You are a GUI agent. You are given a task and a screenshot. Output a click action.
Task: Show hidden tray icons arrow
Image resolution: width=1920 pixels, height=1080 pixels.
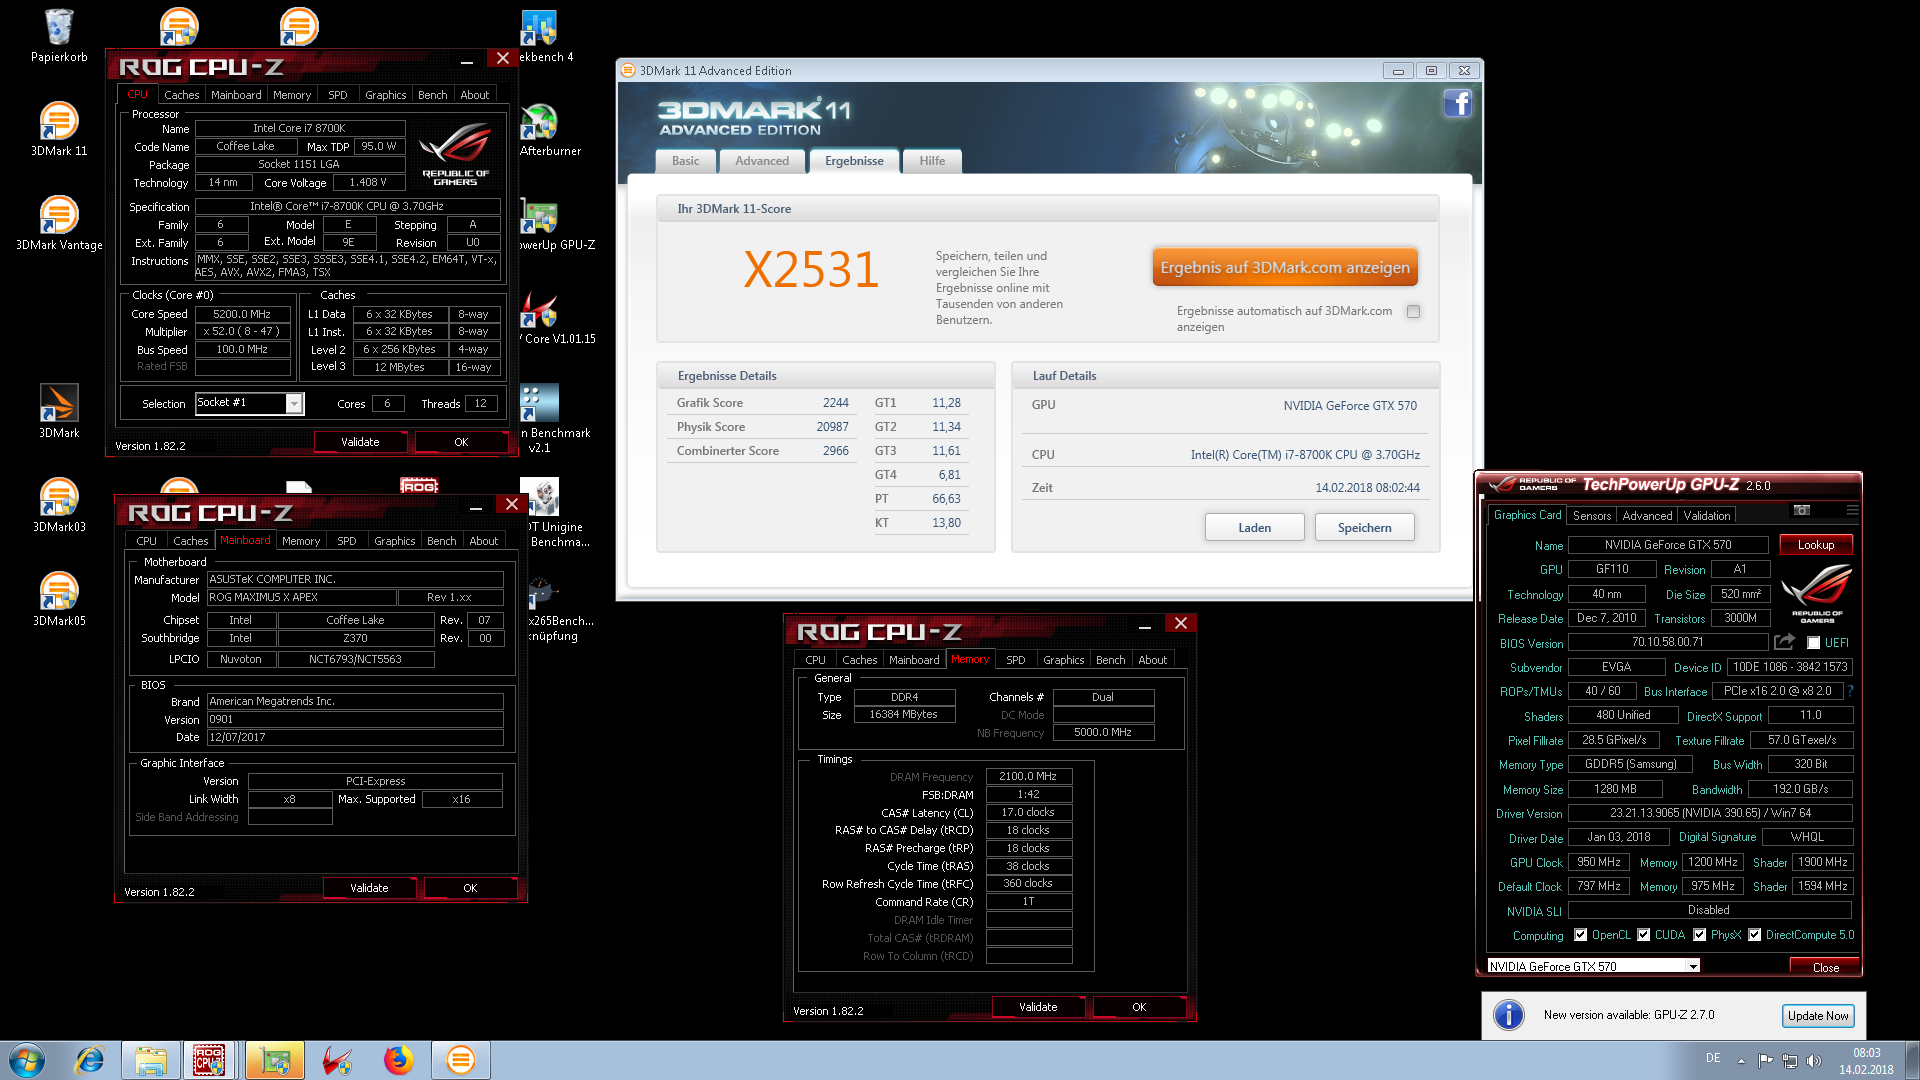[x=1741, y=1060]
